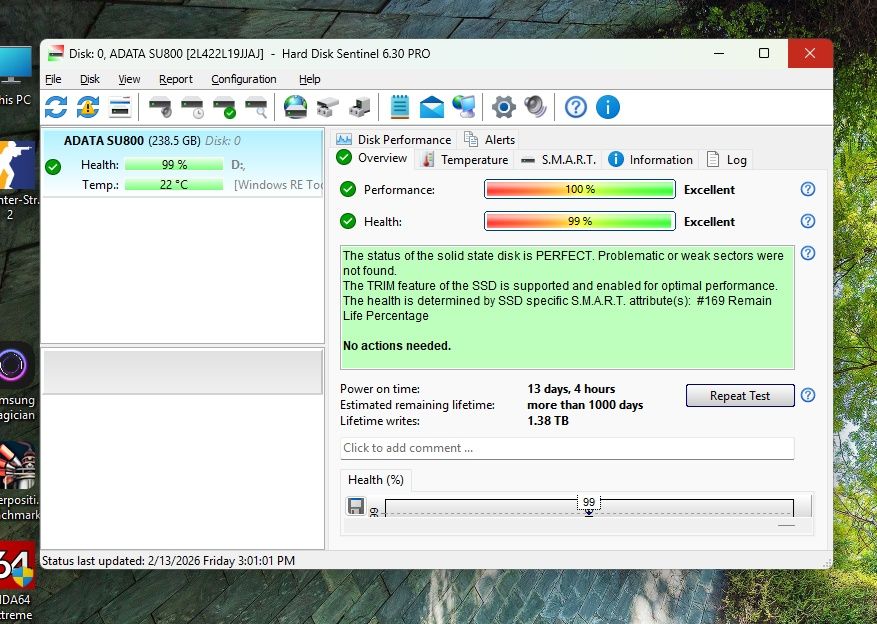
Task: Click the 'more than 1000 days' value
Action: tap(585, 405)
